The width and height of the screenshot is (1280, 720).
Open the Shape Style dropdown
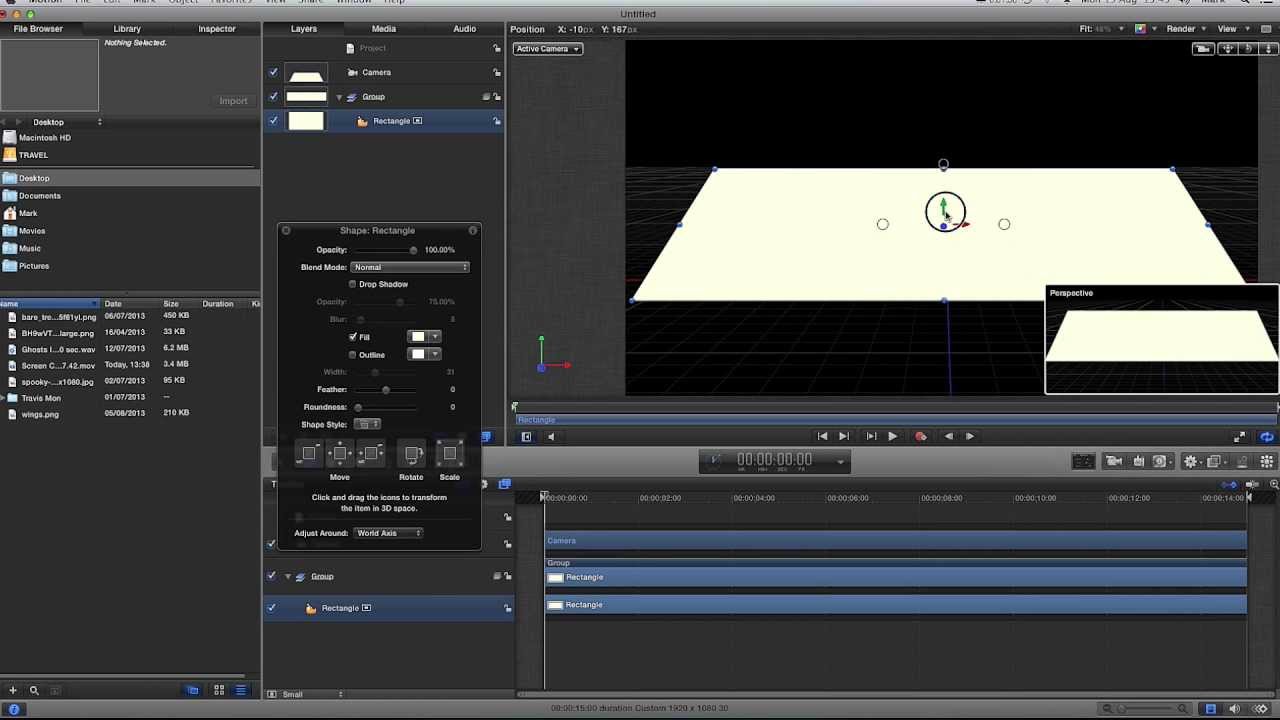click(x=367, y=424)
